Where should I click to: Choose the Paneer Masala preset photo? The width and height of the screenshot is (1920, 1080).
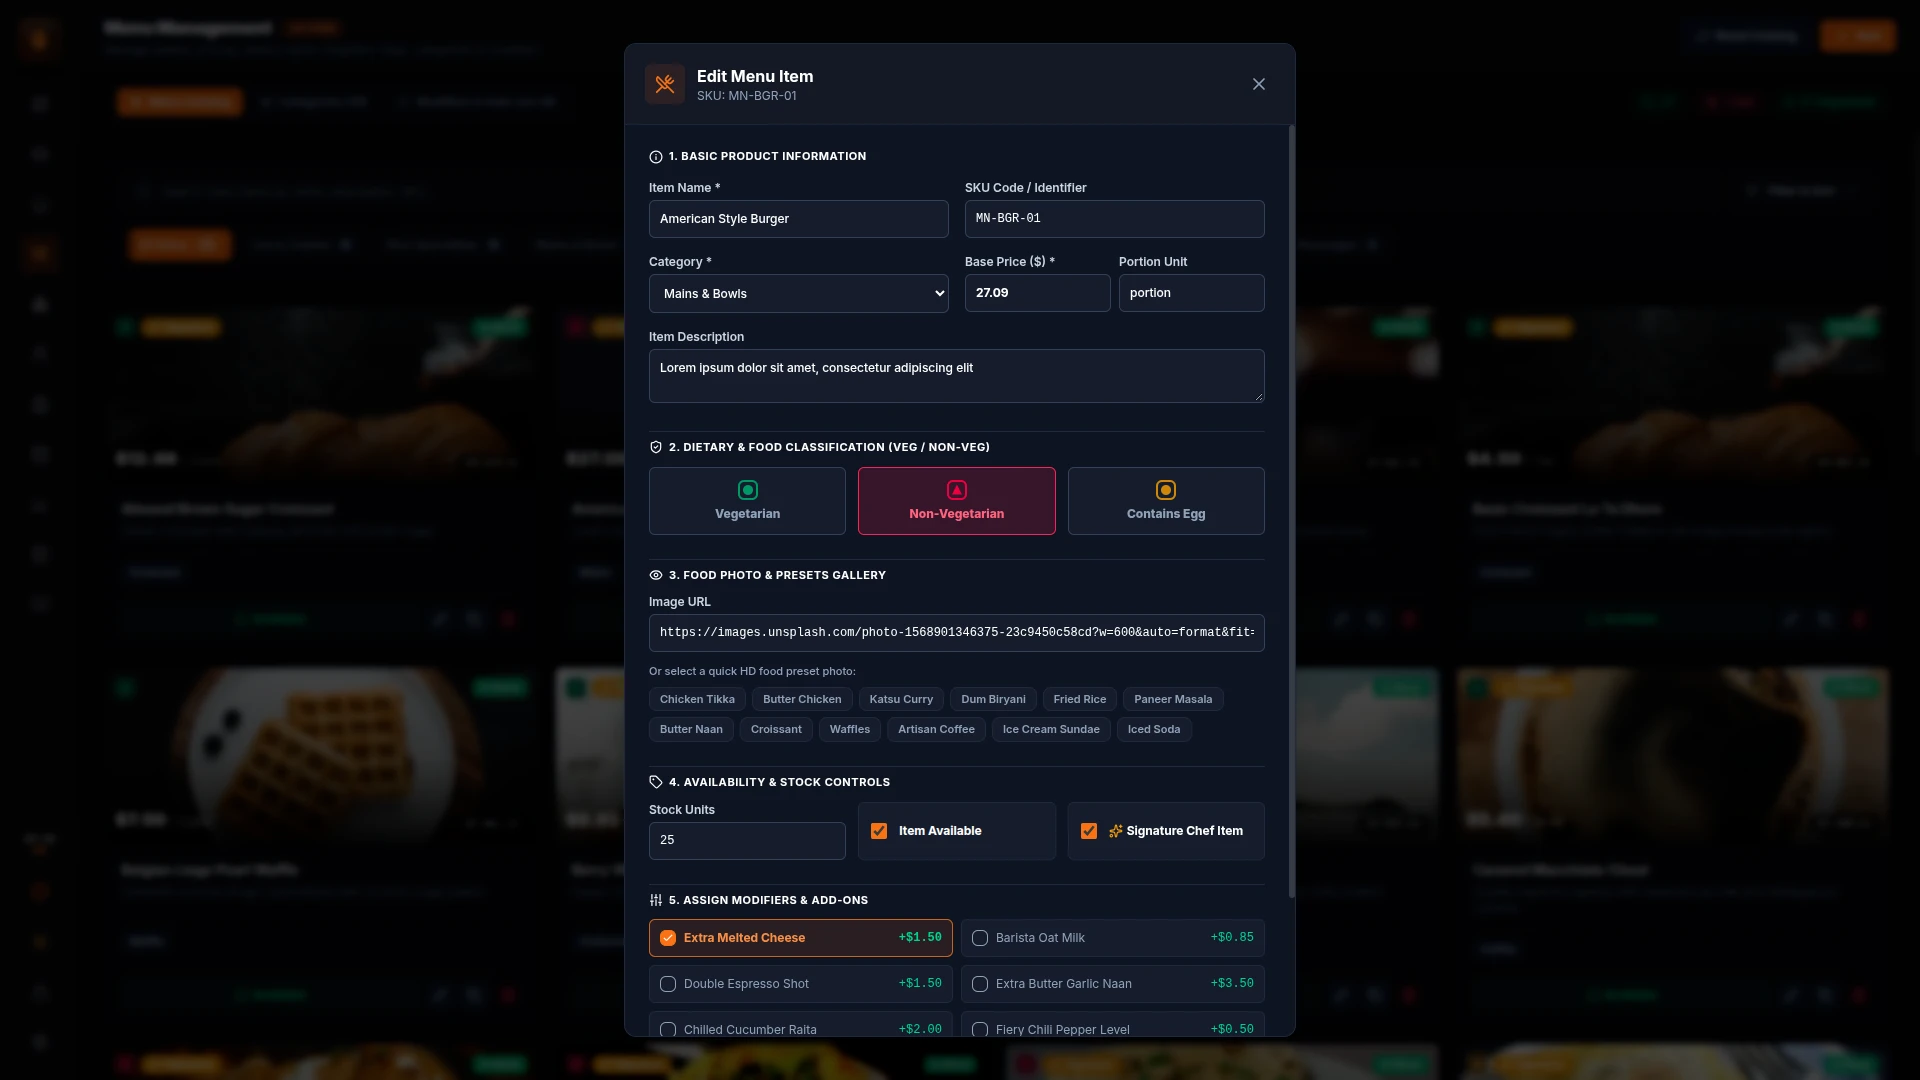tap(1173, 699)
